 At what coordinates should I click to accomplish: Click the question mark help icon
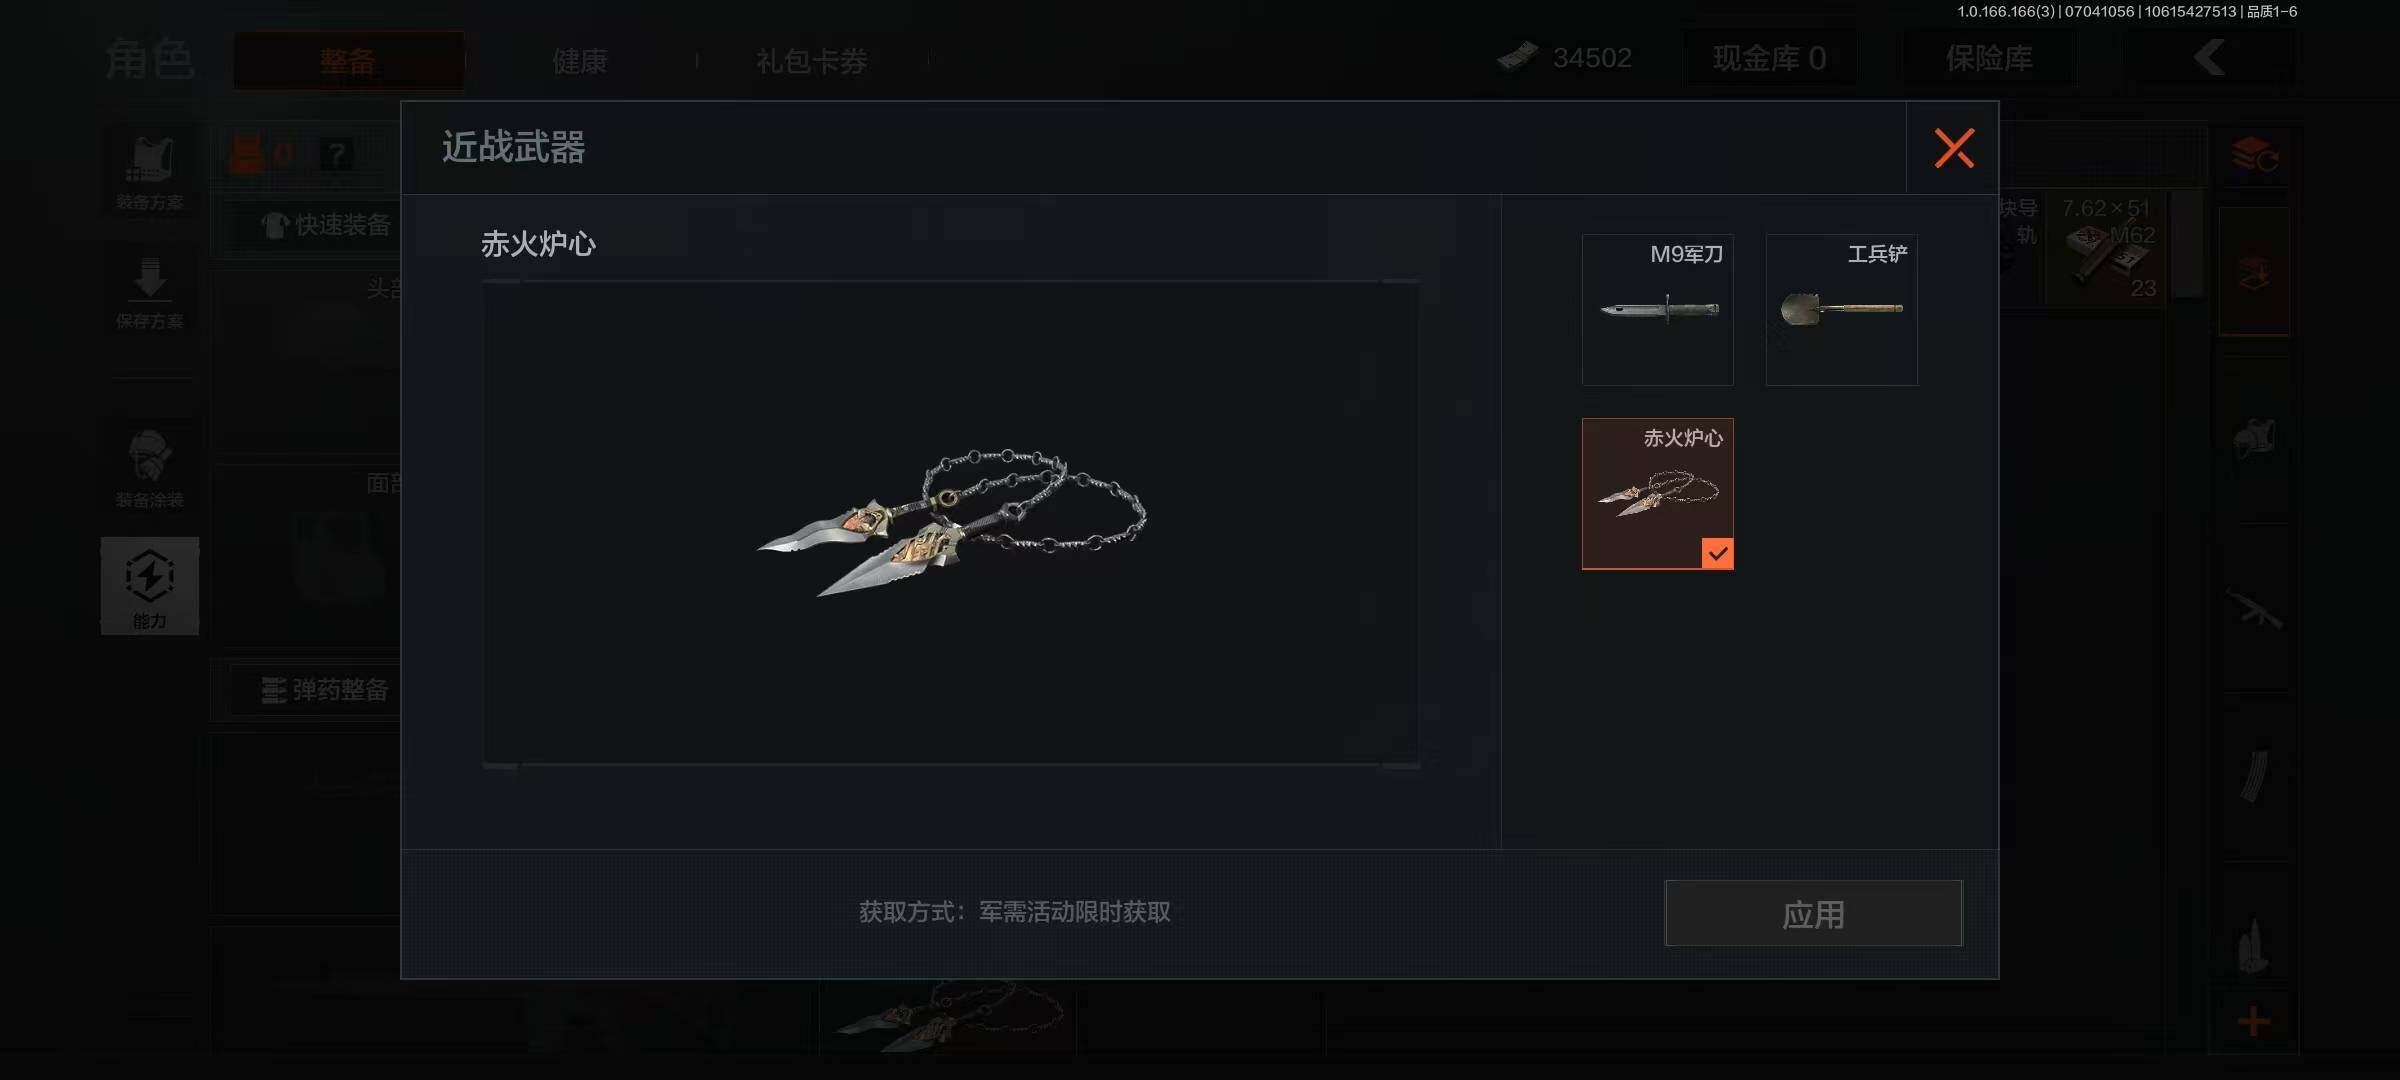point(337,155)
